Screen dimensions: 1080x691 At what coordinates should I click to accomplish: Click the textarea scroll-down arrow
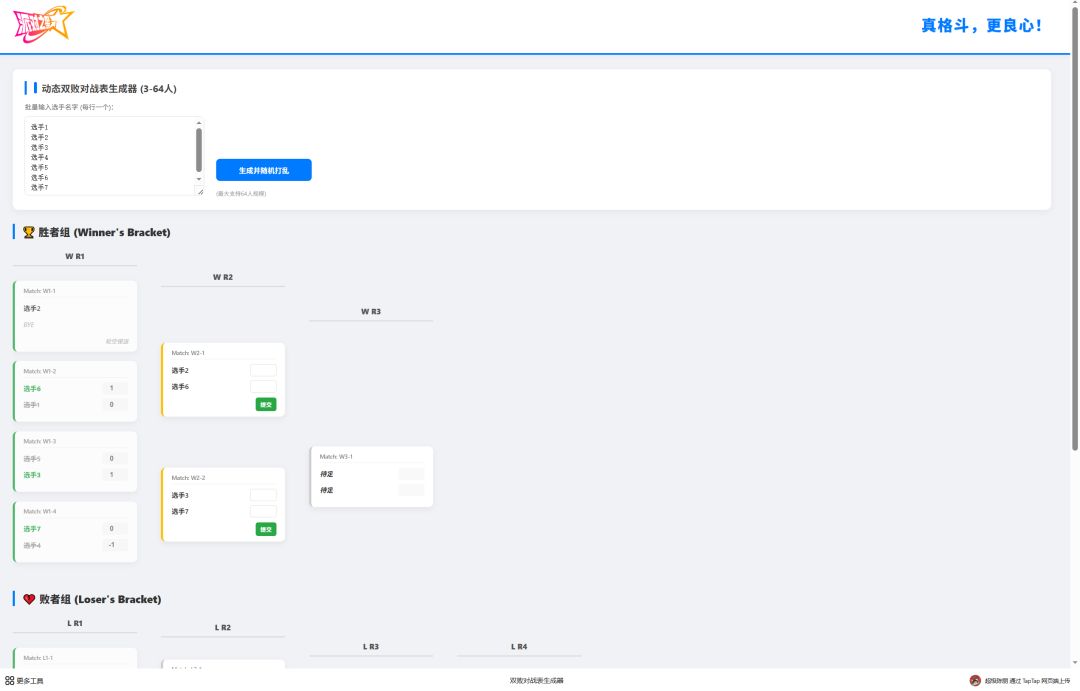click(199, 179)
